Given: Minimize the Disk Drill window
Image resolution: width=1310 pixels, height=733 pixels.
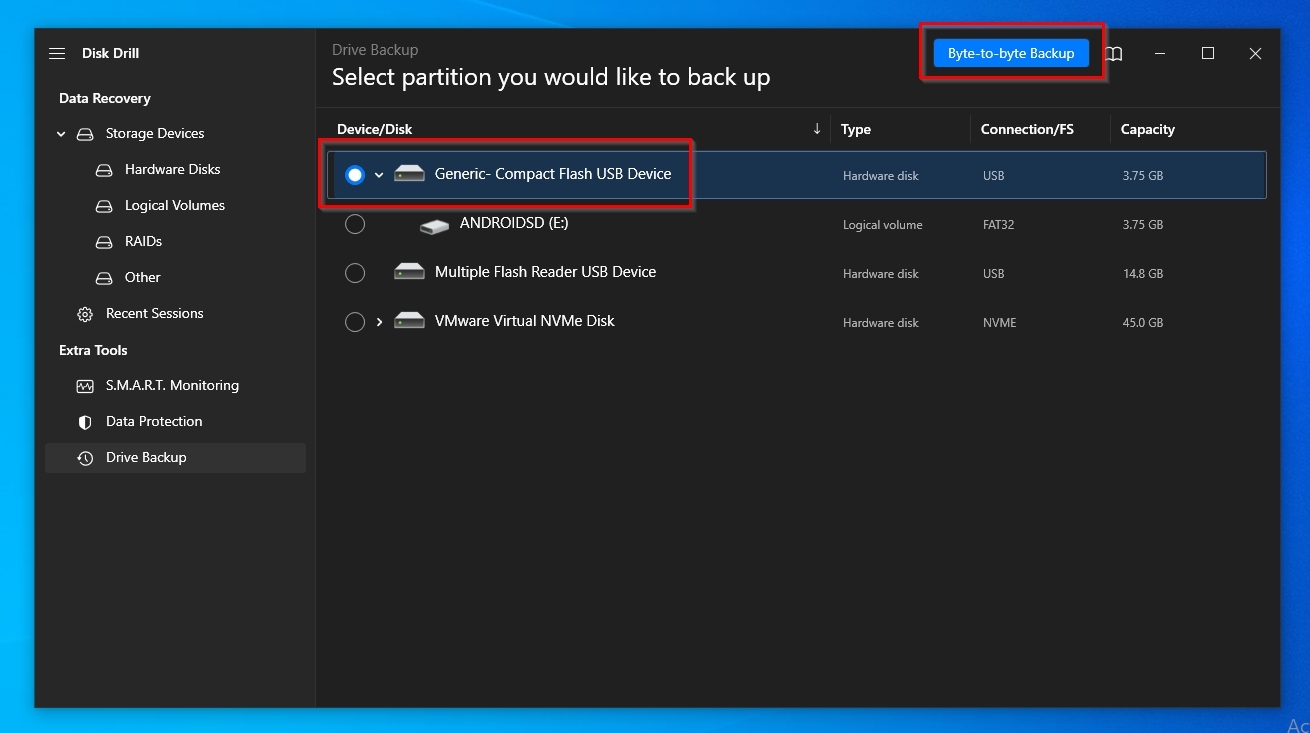Looking at the screenshot, I should tap(1160, 53).
